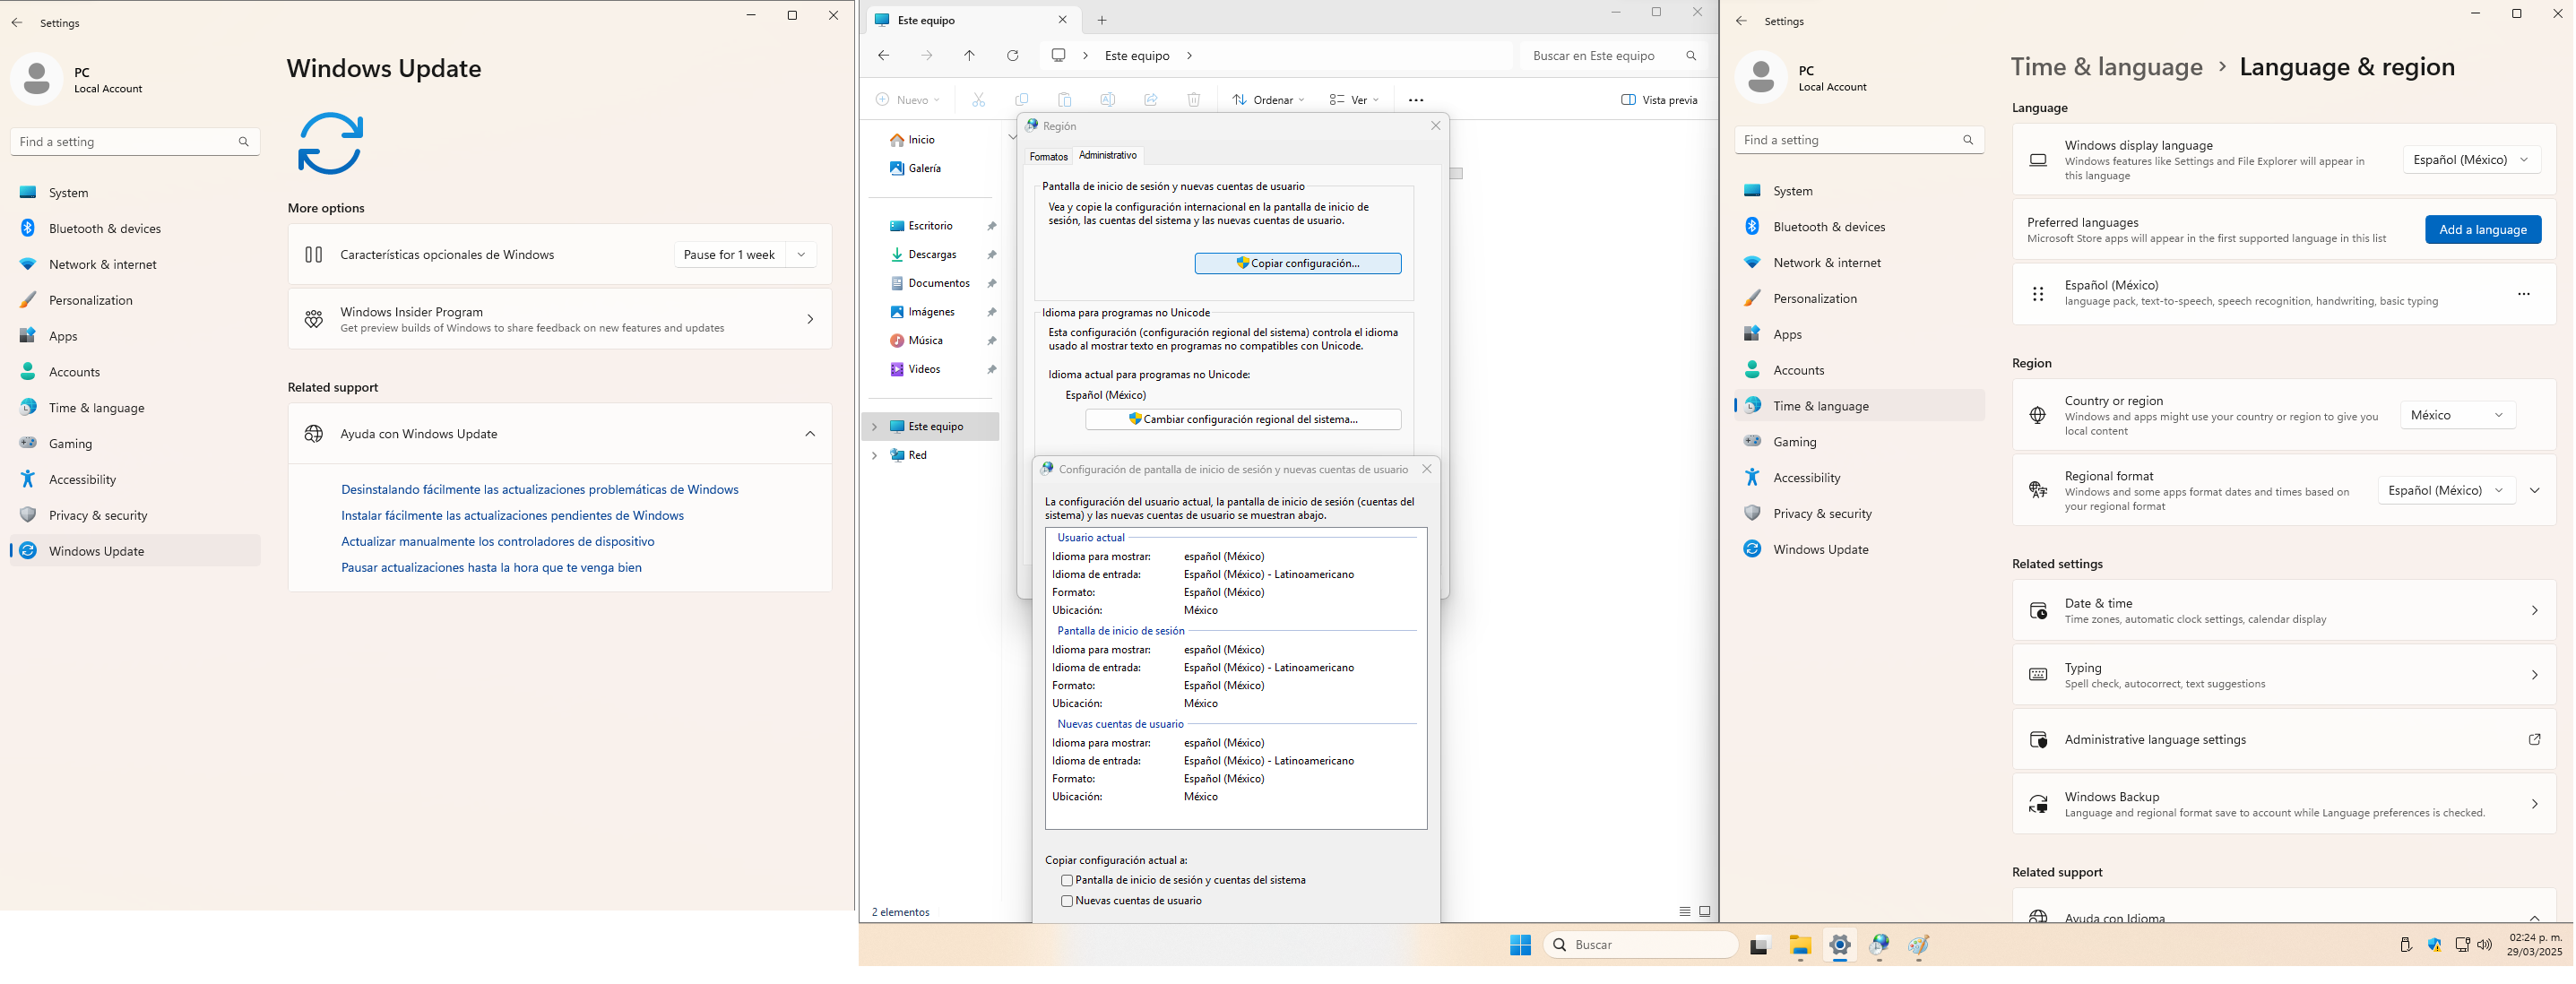Expand the Red tree node
Viewport: 2576px width, 984px height.
pos(875,456)
